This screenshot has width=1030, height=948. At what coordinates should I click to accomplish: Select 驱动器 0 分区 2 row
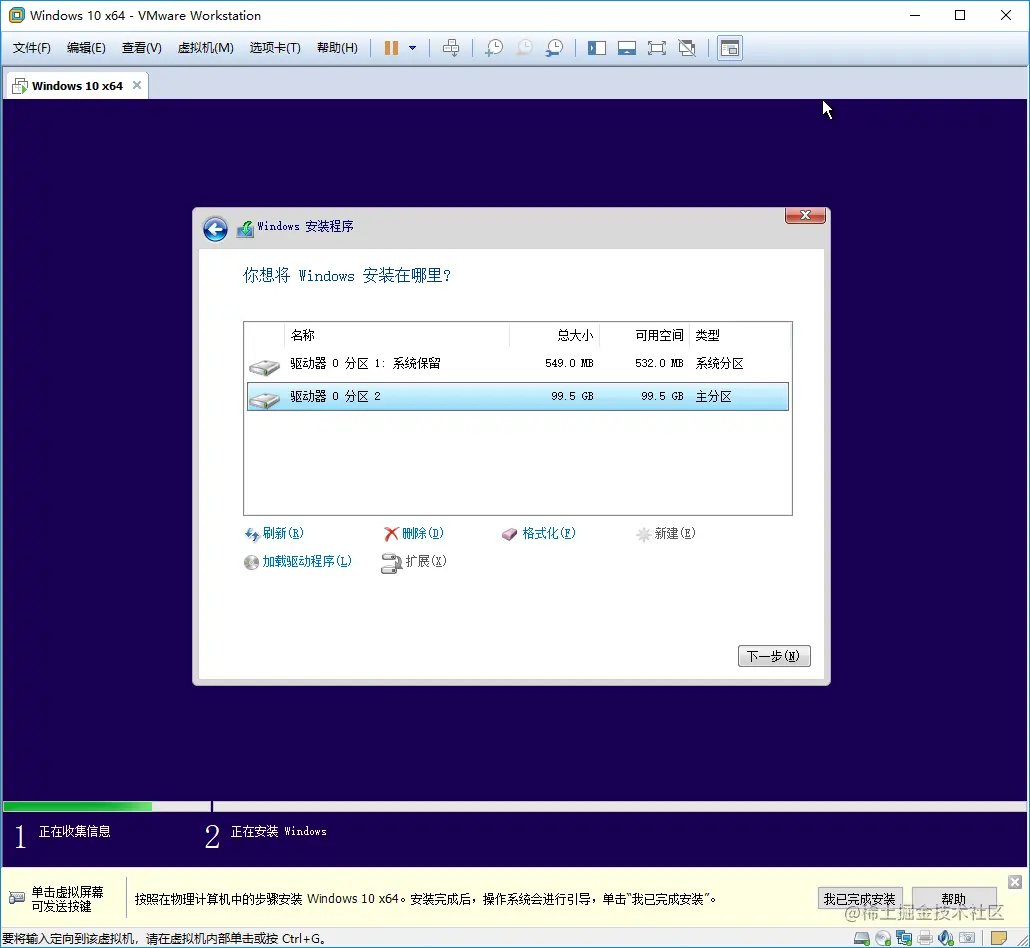coord(518,397)
